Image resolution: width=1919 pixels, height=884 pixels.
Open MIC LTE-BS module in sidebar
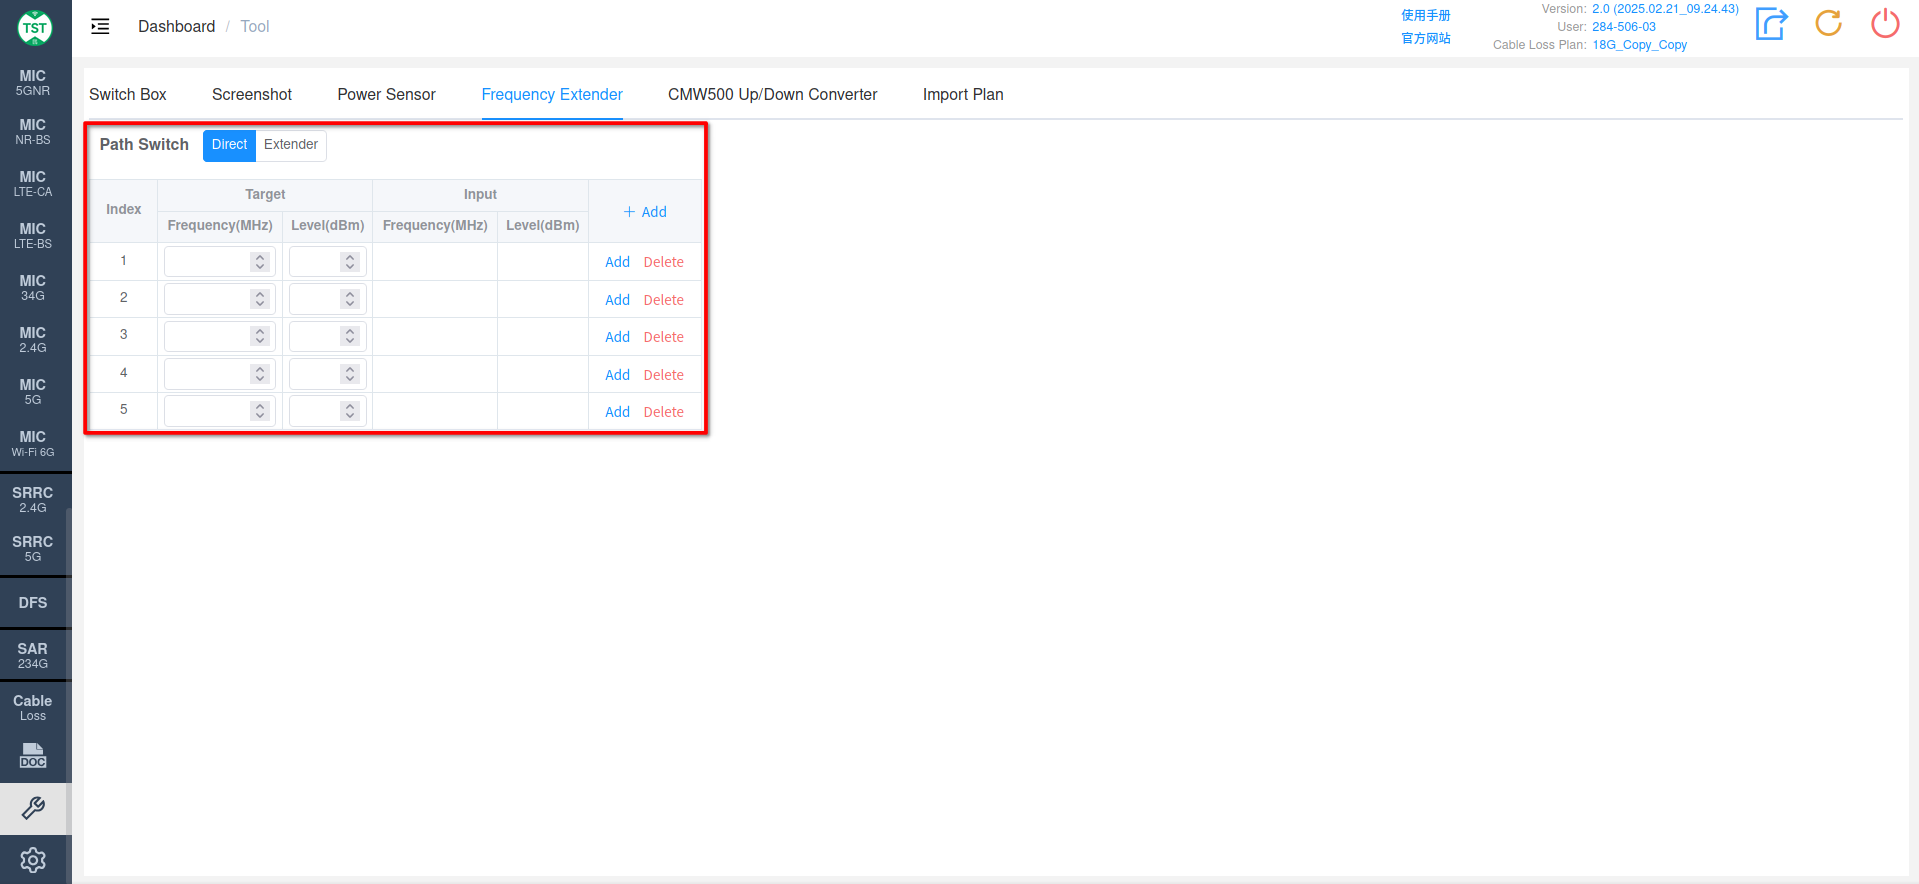coord(33,236)
